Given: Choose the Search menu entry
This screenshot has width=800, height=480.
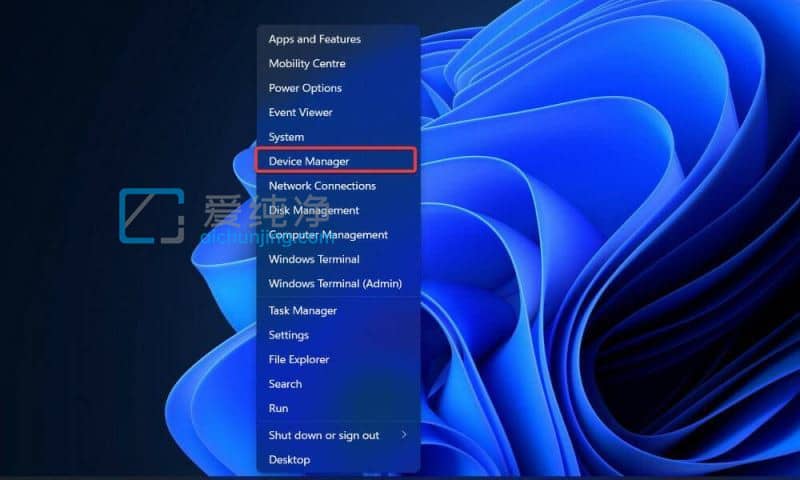Looking at the screenshot, I should pos(285,384).
